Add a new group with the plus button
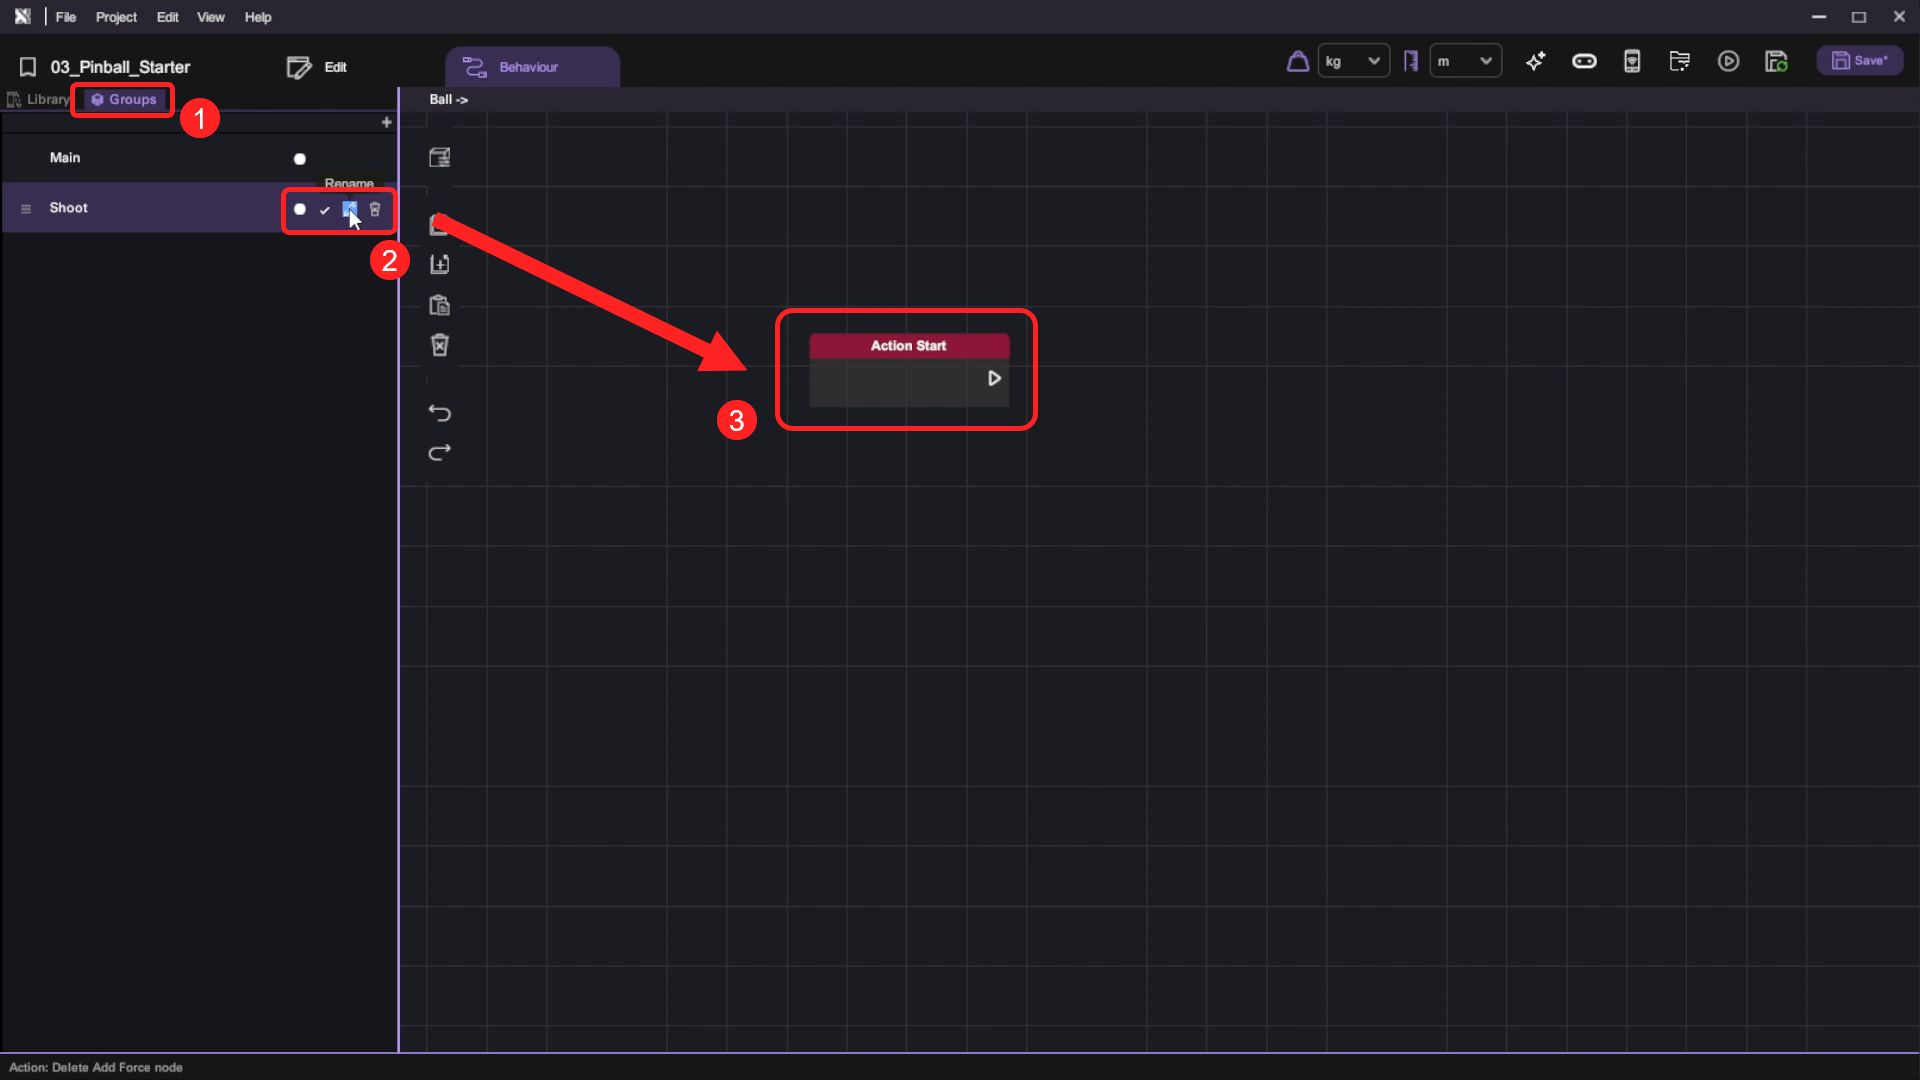Viewport: 1920px width, 1080px height. [387, 122]
